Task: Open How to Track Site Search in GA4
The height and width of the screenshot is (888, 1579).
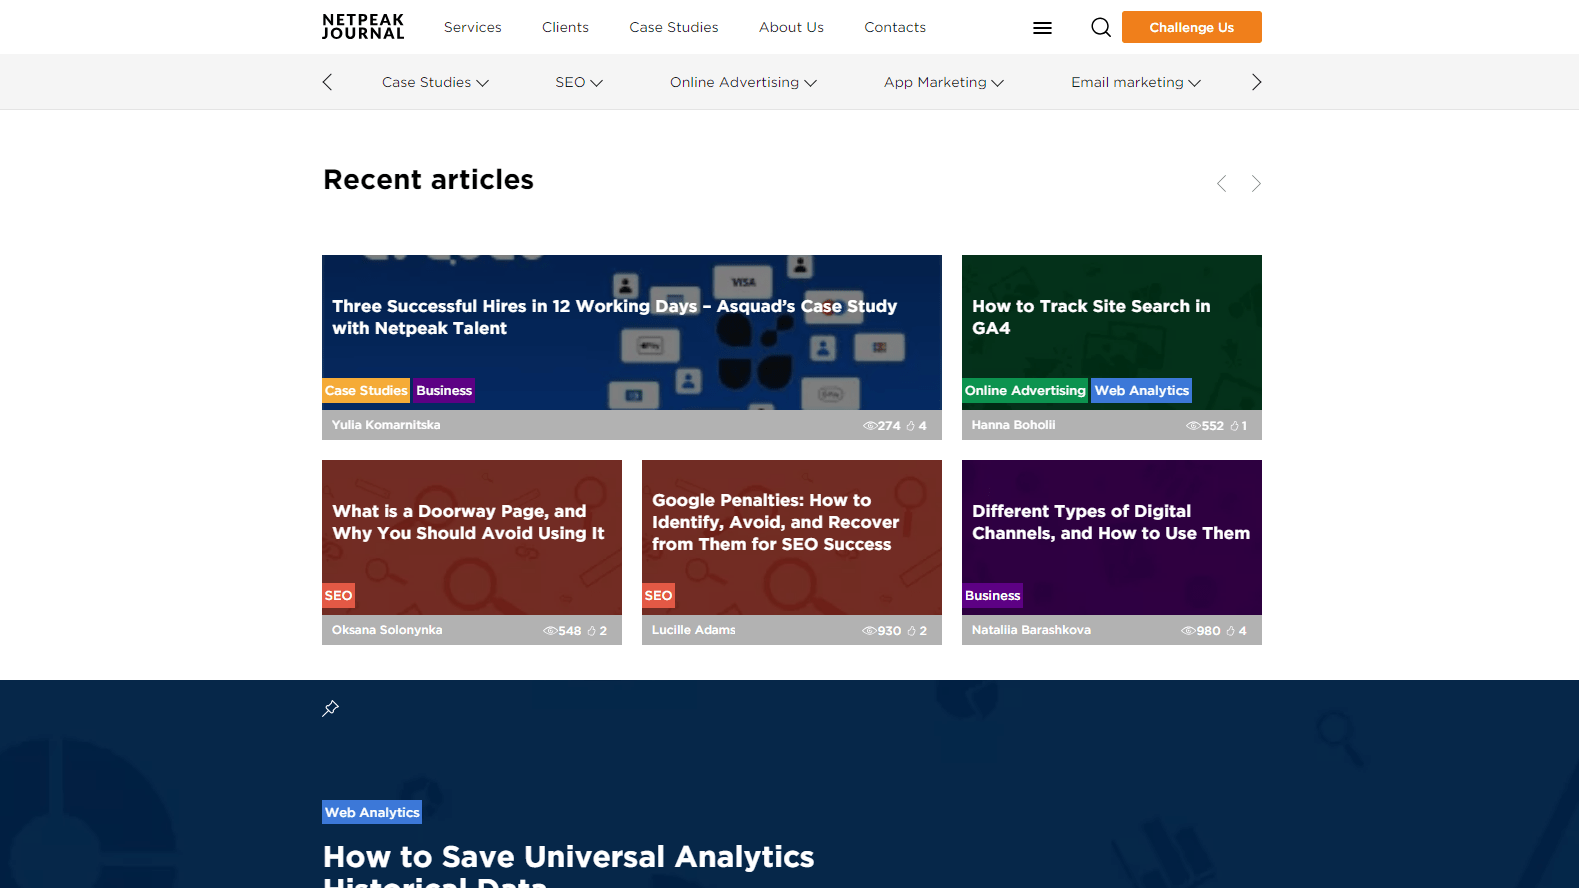Action: tap(1091, 317)
